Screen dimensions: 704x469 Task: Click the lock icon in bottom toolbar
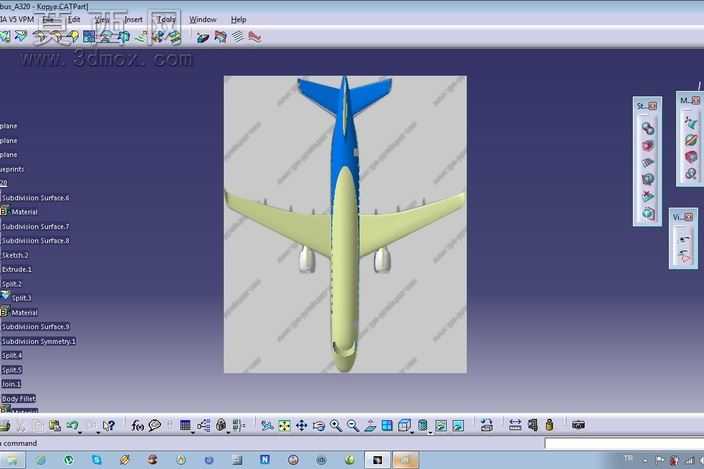[x=220, y=425]
